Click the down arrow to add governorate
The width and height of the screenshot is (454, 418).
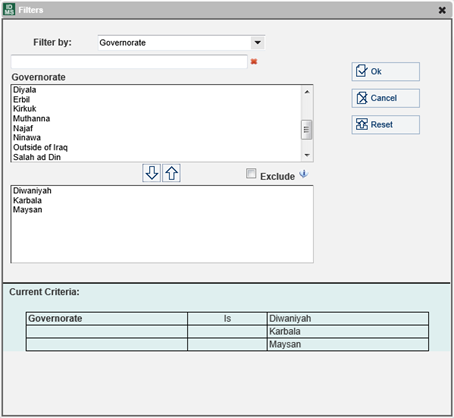coord(152,173)
